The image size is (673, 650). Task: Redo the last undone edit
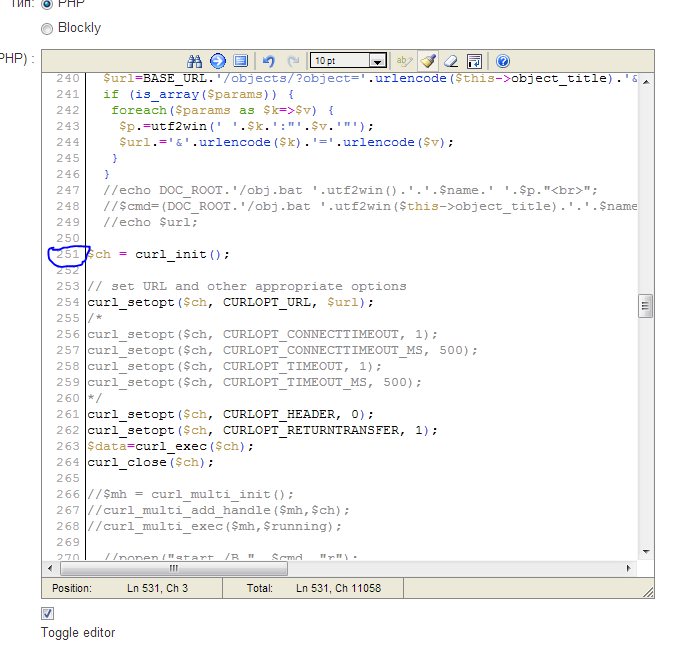pyautogui.click(x=293, y=61)
